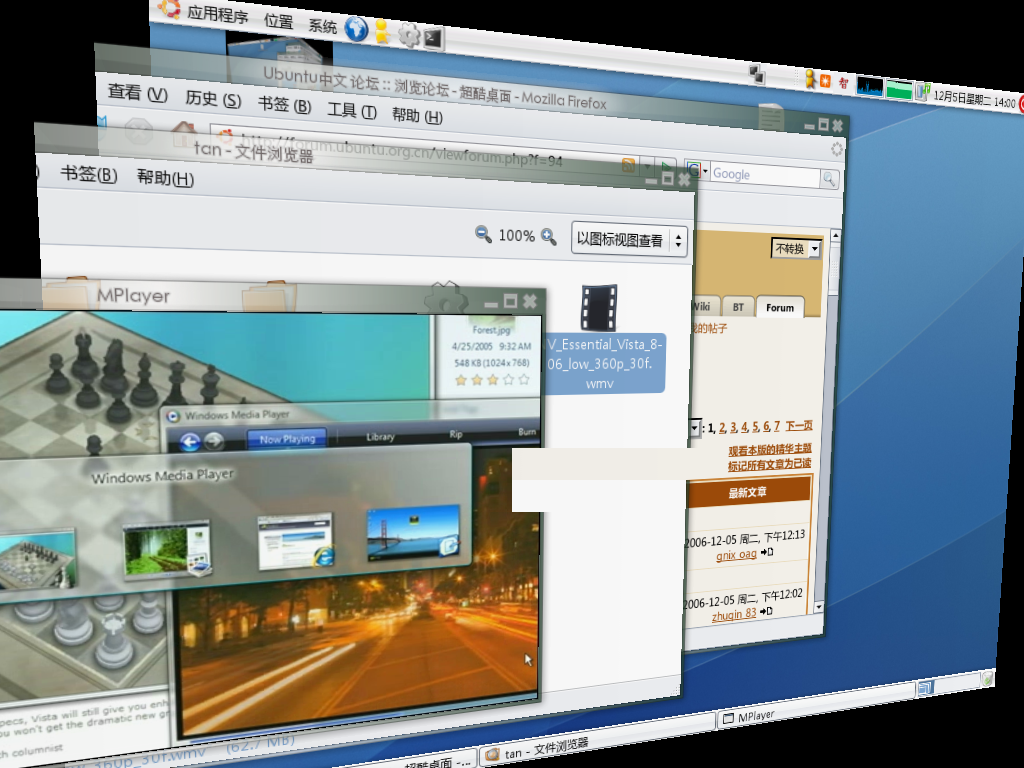
Task: Open the 以图标视图查看 view dropdown
Action: pos(629,240)
